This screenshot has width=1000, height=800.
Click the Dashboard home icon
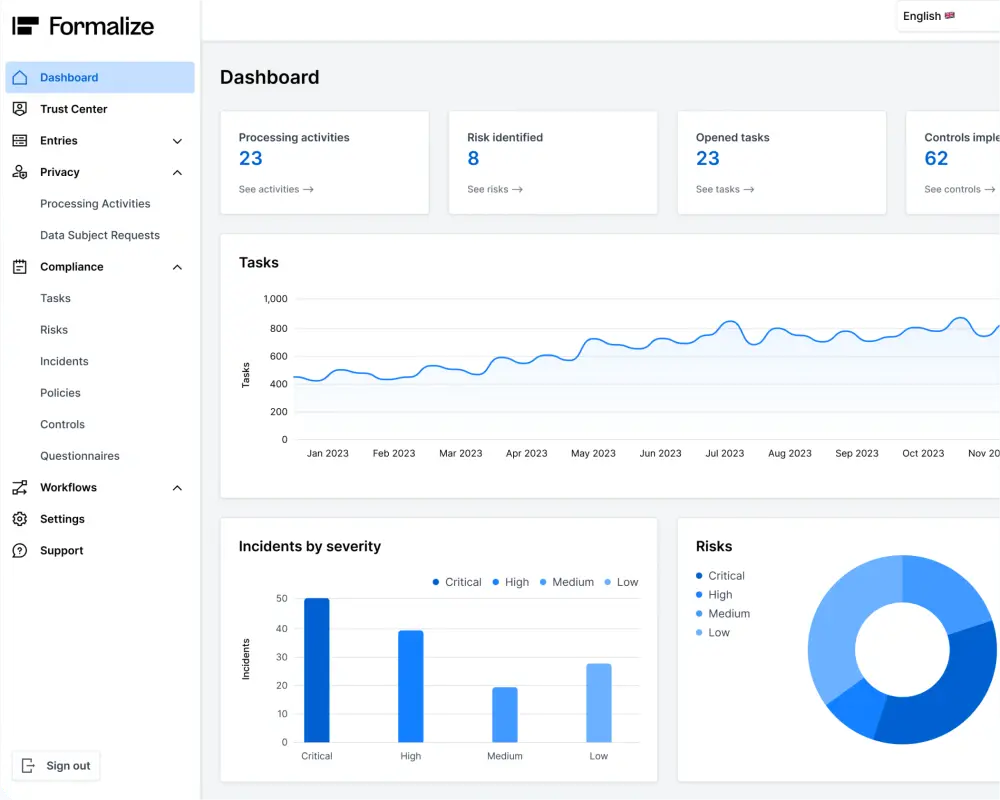(x=20, y=77)
